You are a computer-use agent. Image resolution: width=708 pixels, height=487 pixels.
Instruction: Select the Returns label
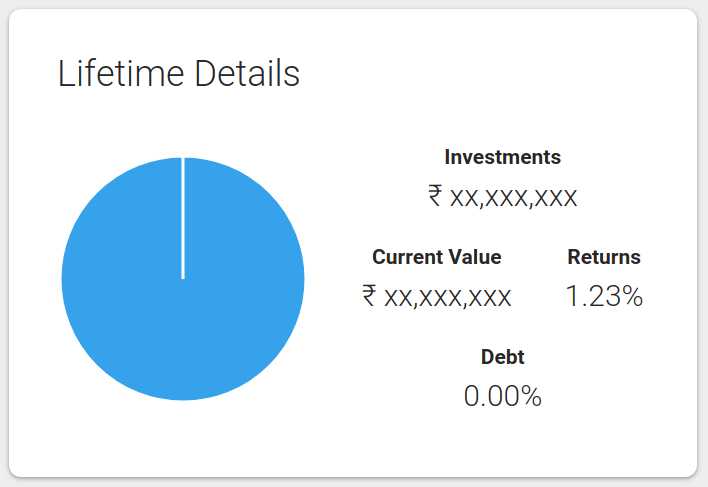(604, 257)
